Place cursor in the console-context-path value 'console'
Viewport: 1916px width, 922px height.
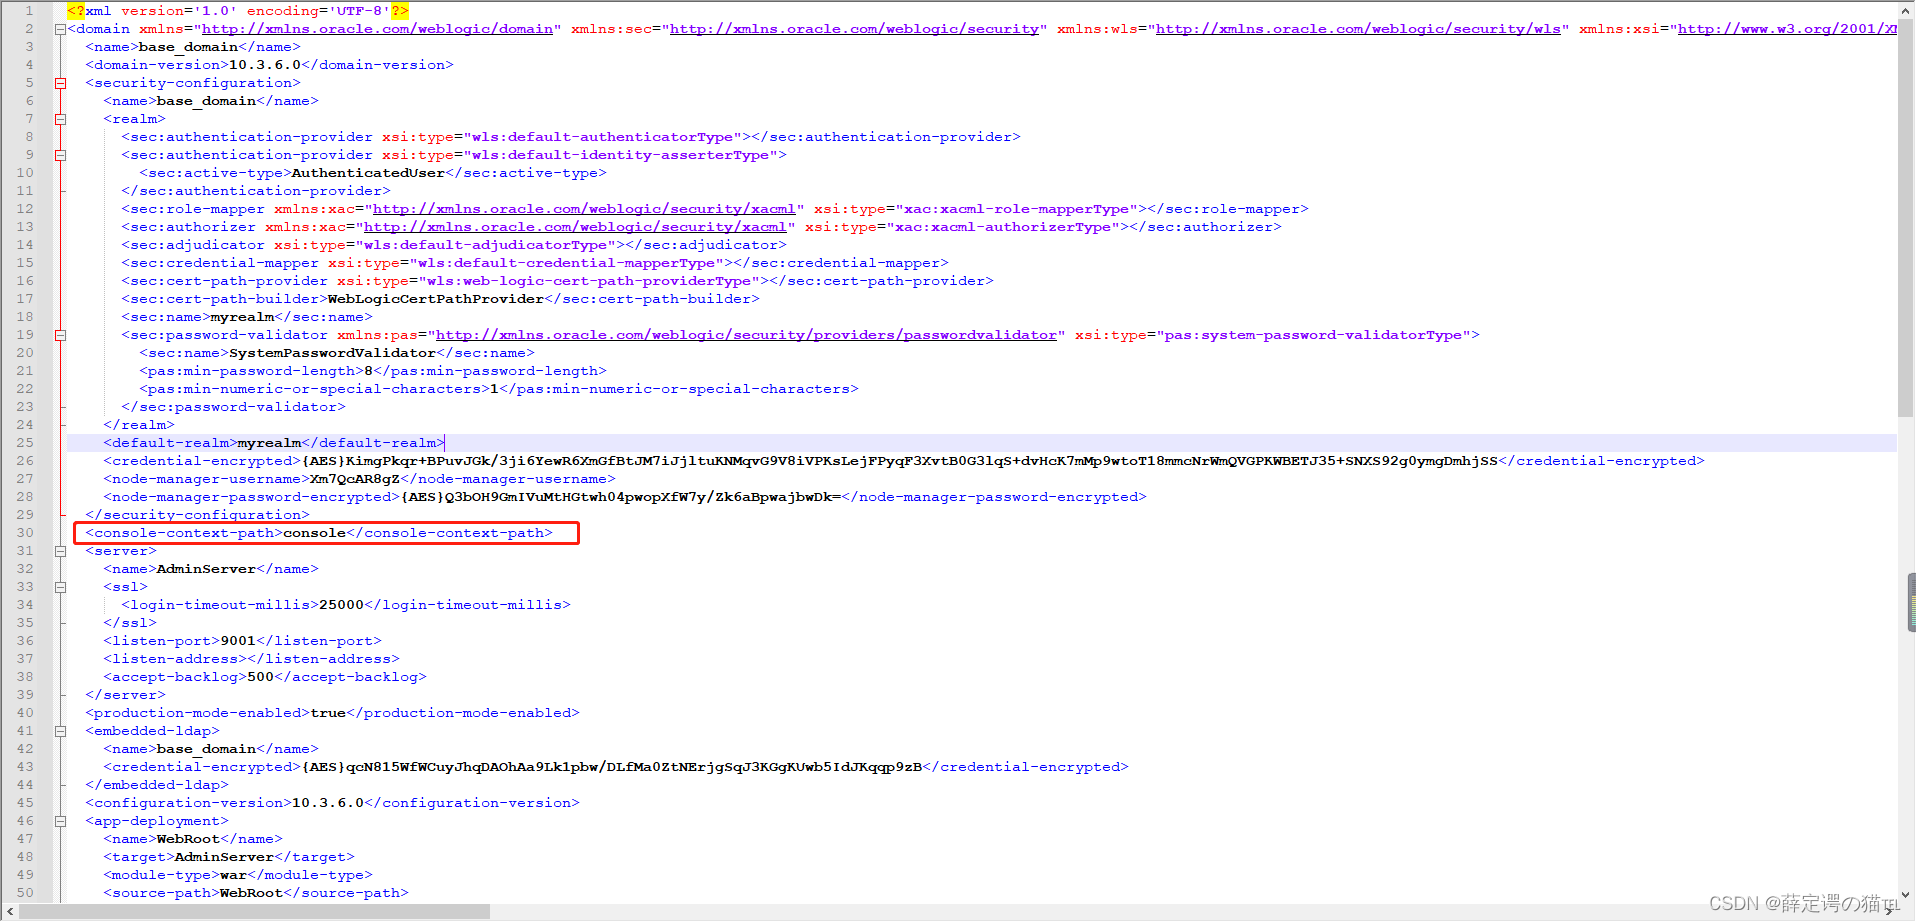click(314, 533)
